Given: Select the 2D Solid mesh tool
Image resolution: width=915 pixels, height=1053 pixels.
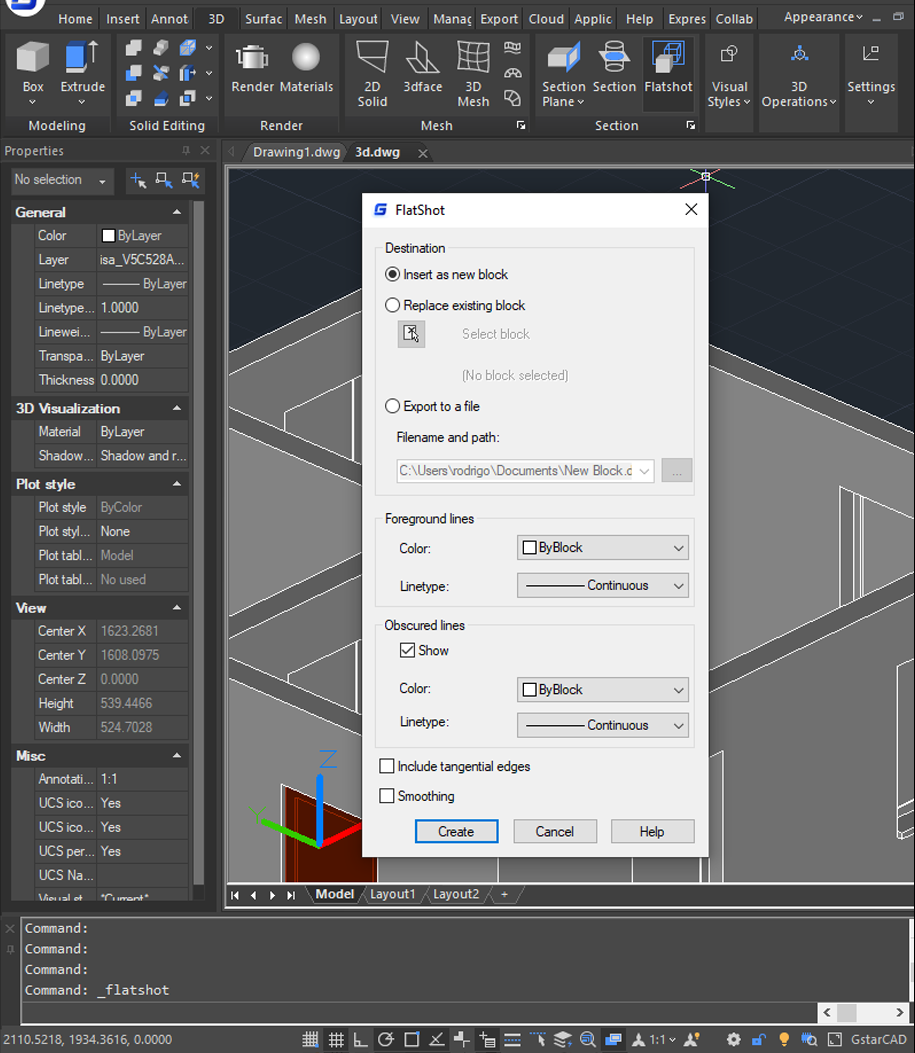Looking at the screenshot, I should (x=372, y=57).
